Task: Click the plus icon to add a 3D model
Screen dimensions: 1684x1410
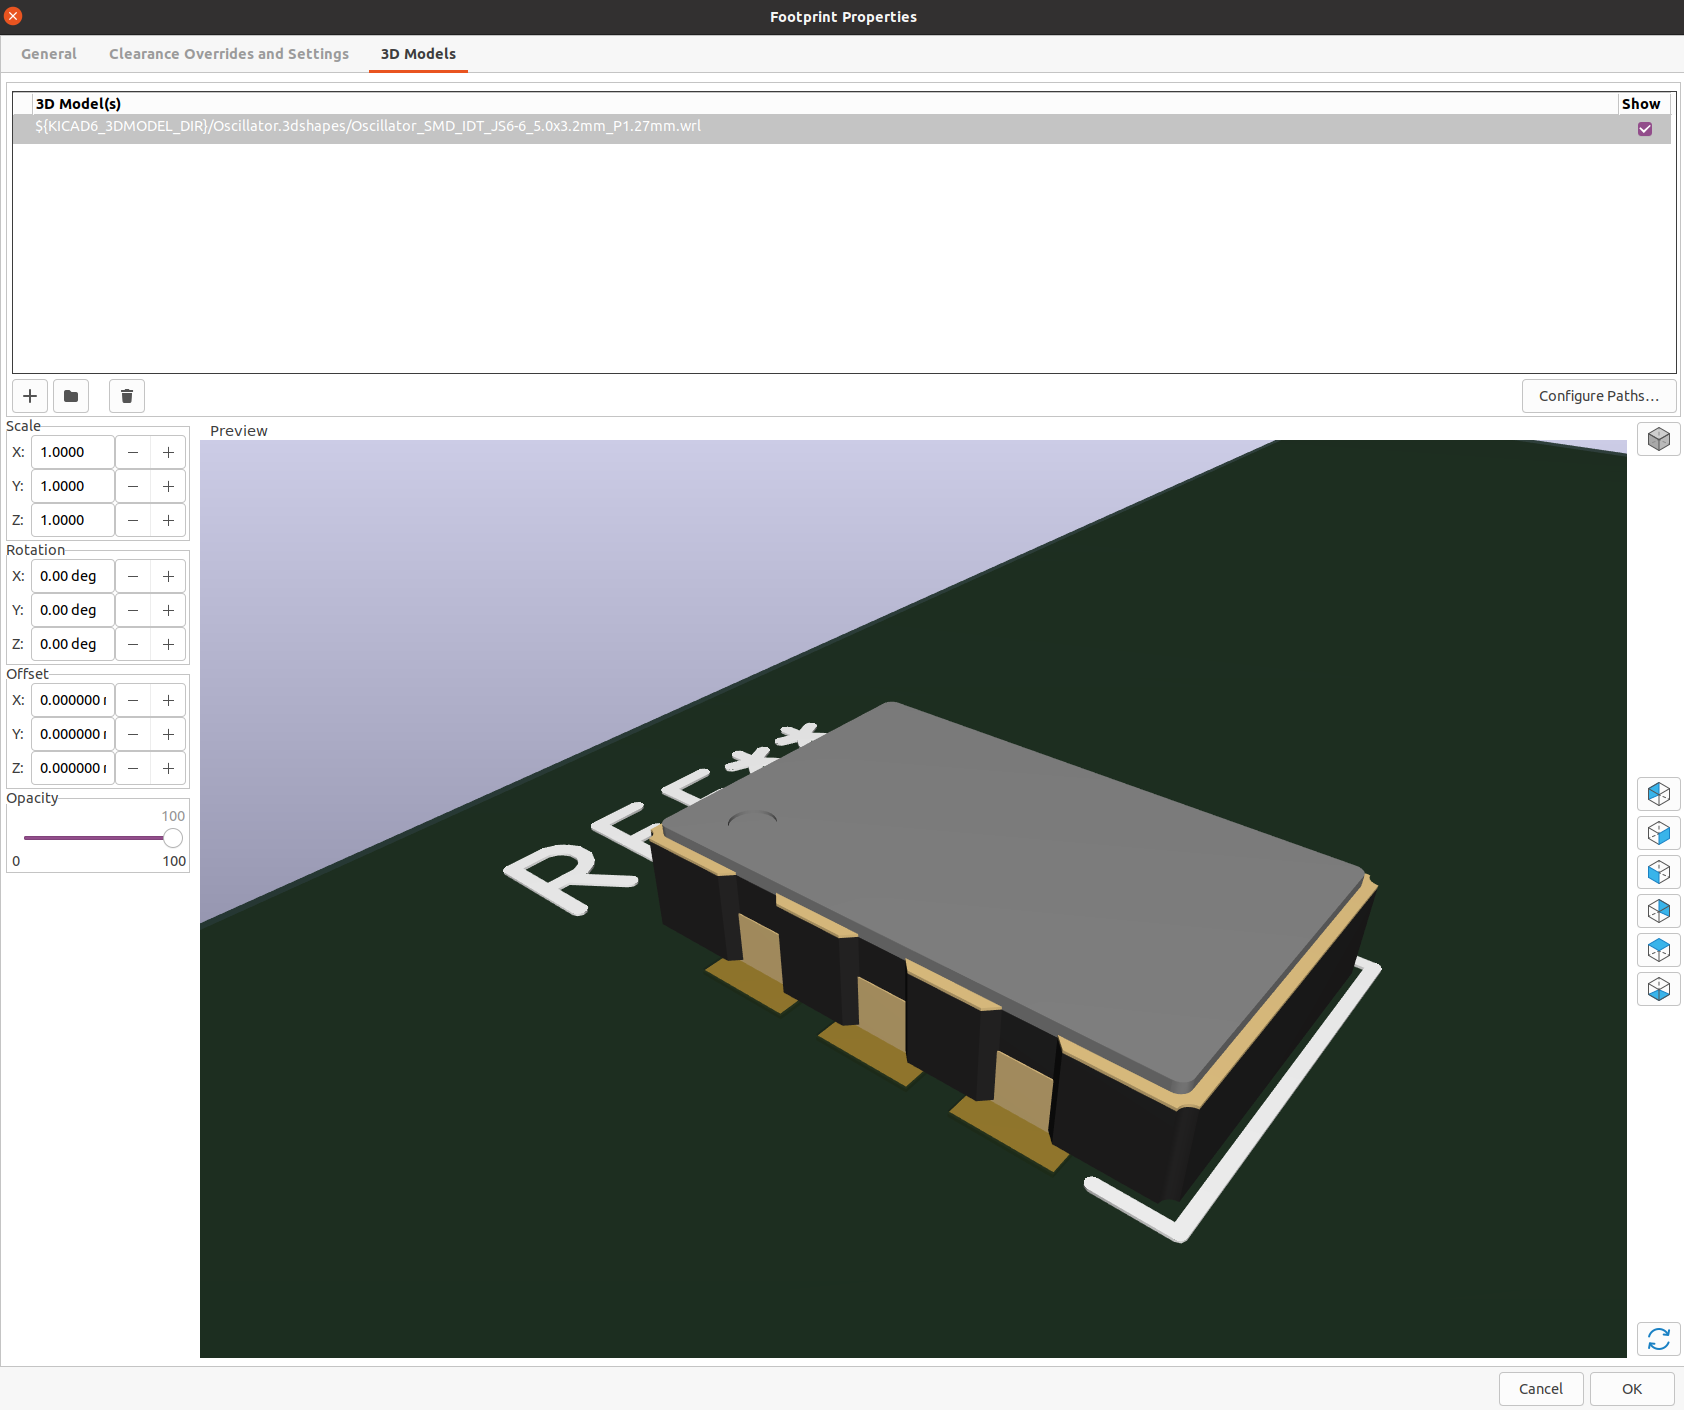Action: click(30, 396)
